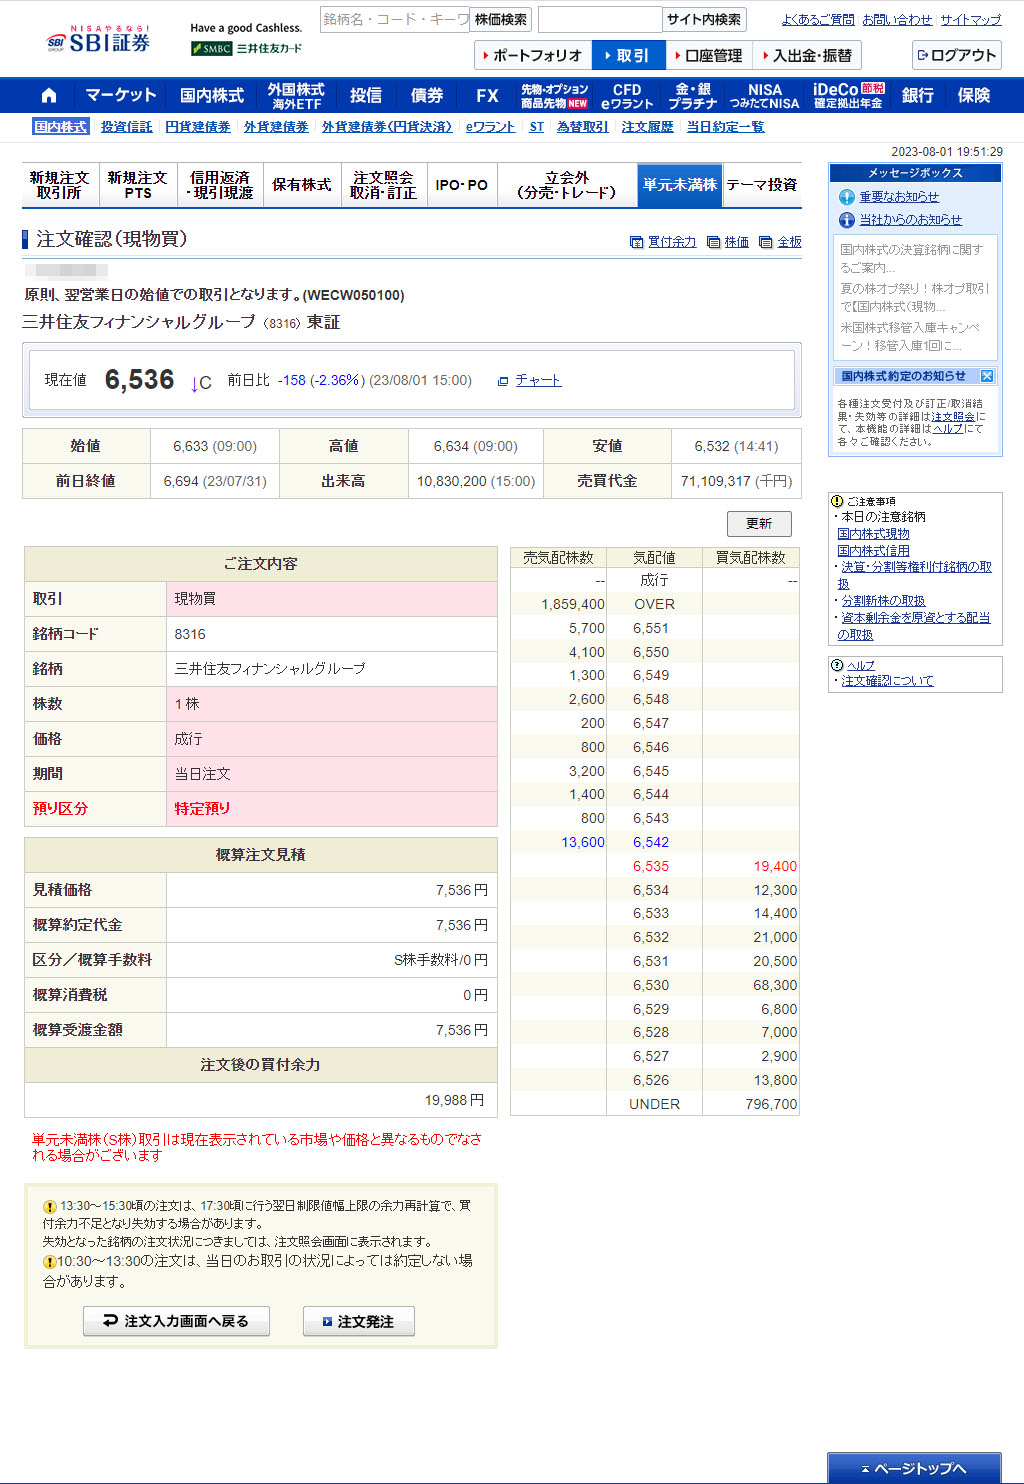Viewport: 1024px width, 1484px height.
Task: Click the 銘柄名・コード search field
Action: click(x=394, y=20)
